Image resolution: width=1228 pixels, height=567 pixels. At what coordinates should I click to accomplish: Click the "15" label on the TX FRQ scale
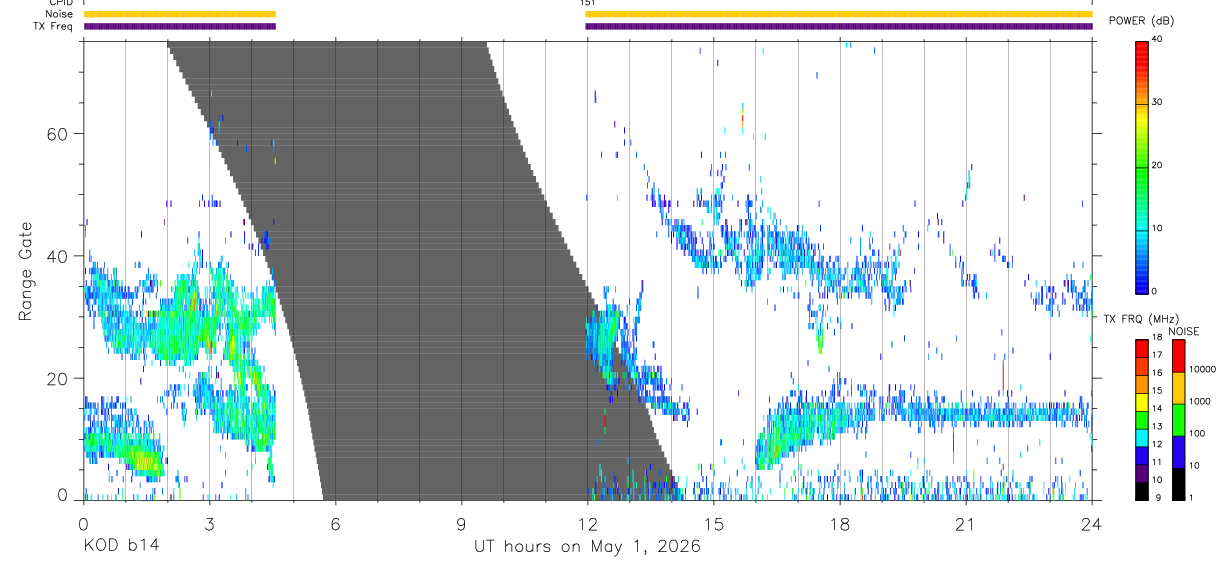pos(1159,391)
